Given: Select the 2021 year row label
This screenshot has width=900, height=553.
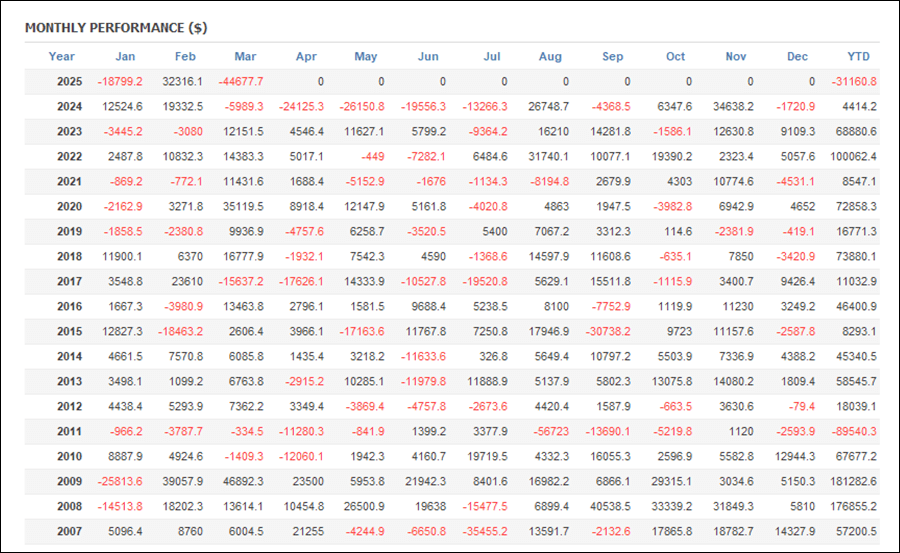Looking at the screenshot, I should coord(69,181).
